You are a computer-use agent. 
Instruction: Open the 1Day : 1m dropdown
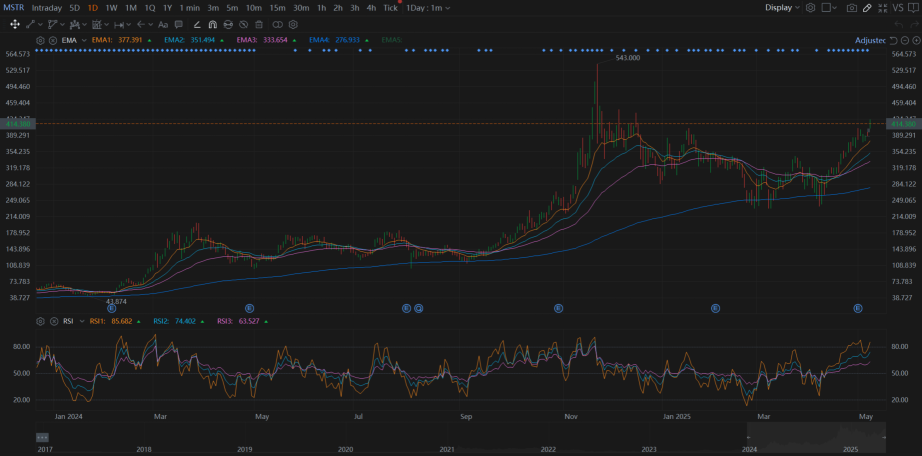[429, 8]
